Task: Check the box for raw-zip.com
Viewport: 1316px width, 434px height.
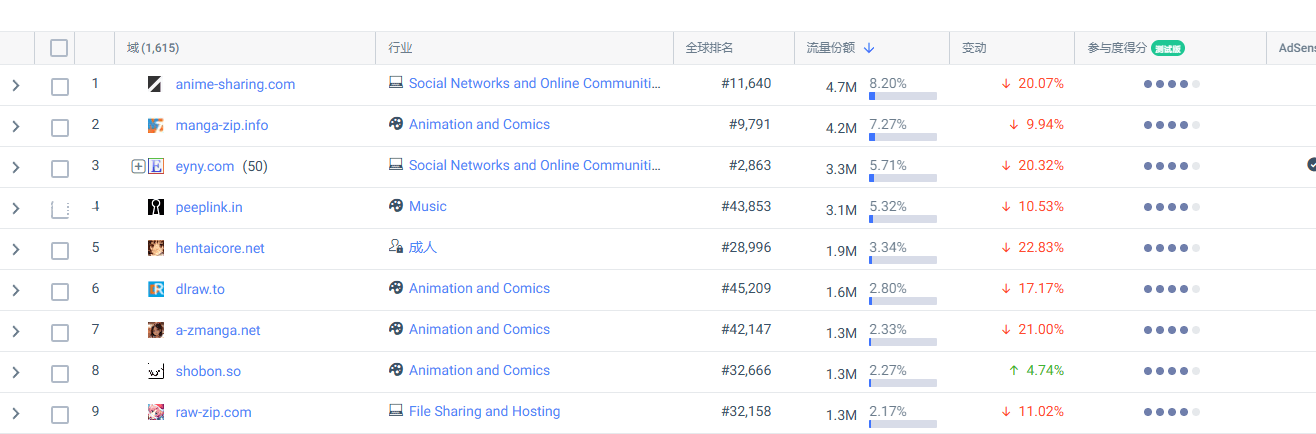Action: pos(60,415)
